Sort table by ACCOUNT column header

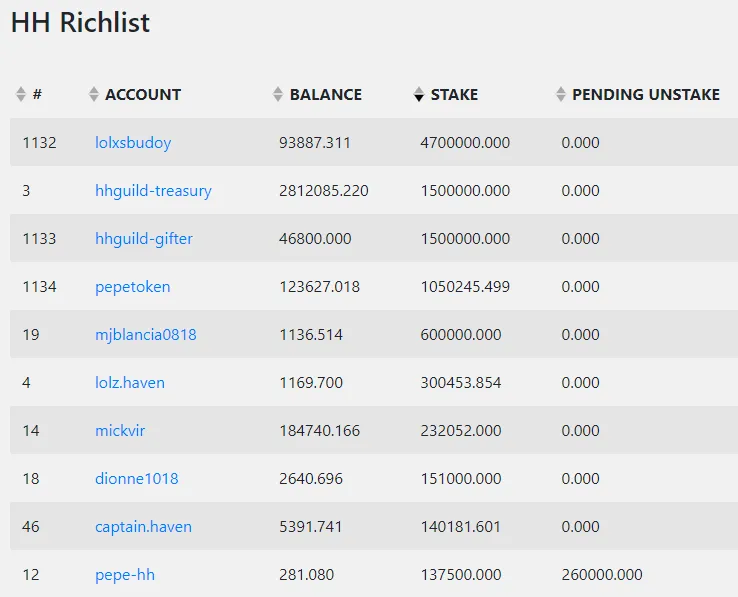pyautogui.click(x=143, y=95)
